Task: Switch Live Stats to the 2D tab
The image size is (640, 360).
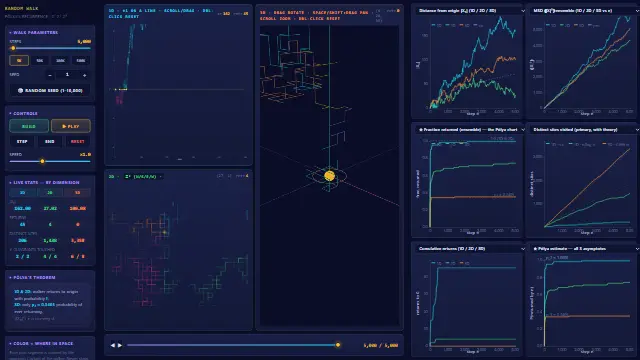Action: tap(50, 192)
